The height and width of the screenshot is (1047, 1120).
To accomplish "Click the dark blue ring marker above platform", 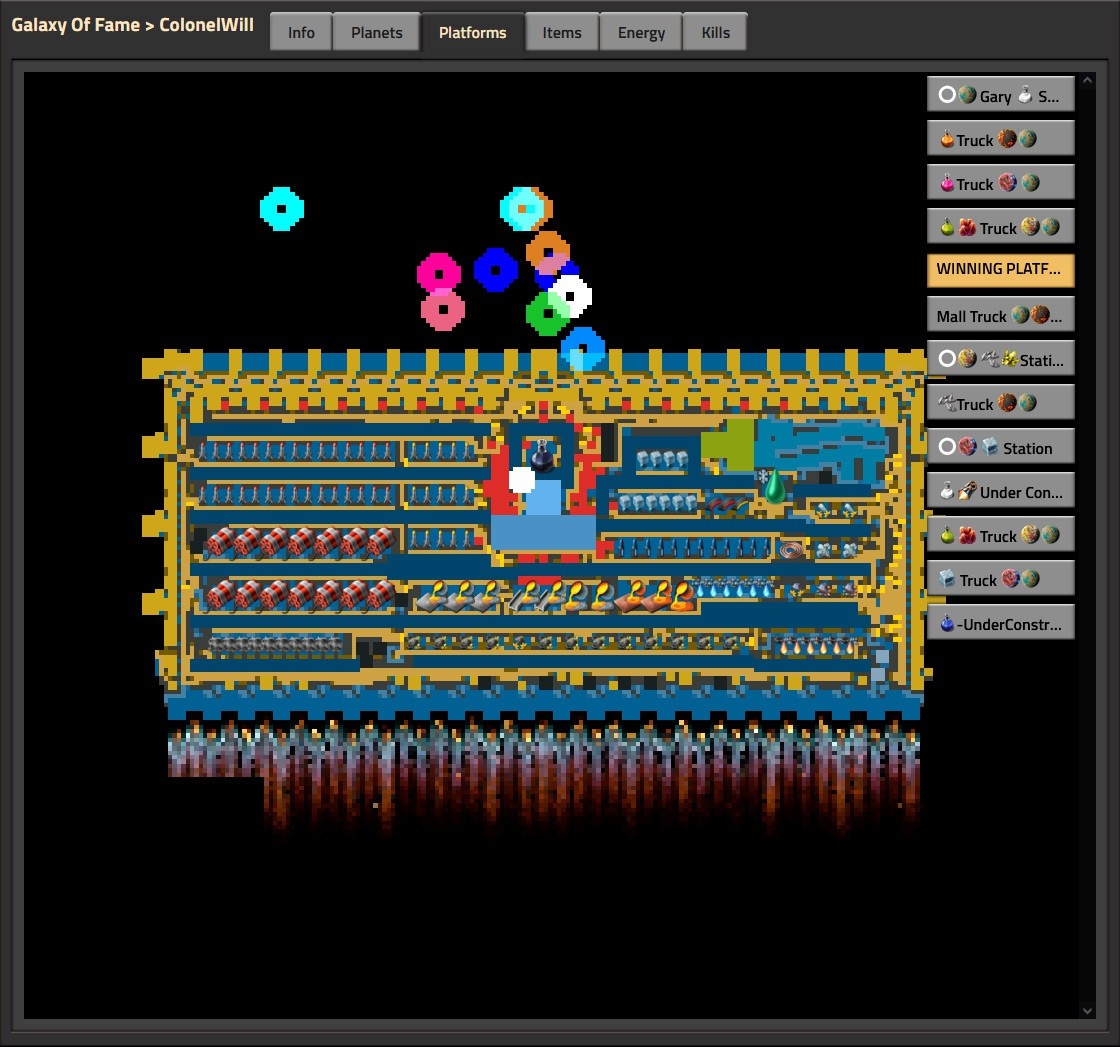I will point(495,270).
